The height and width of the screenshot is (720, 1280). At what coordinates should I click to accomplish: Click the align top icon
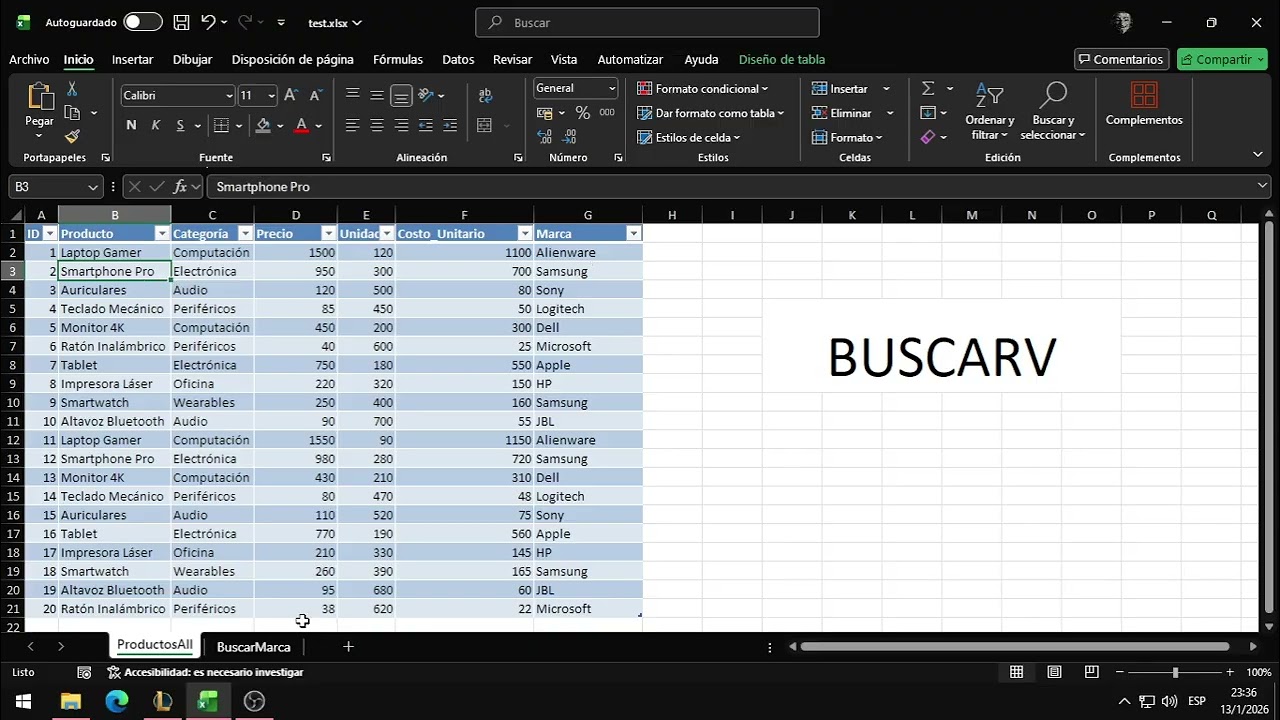352,95
